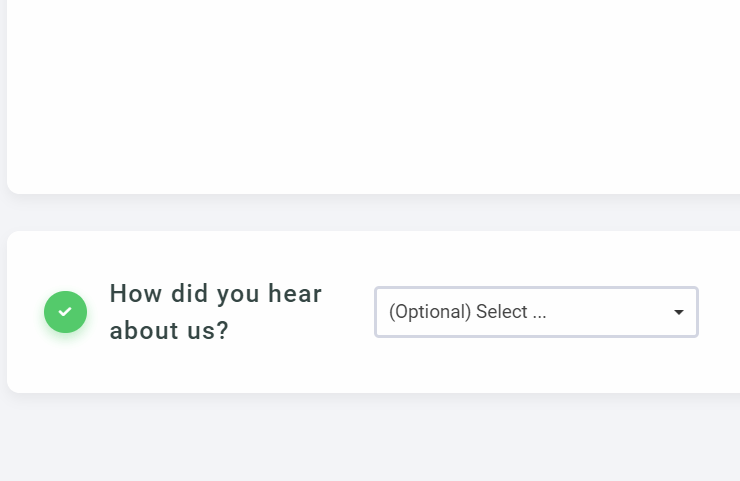
Task: Click the 'about us?' heading line
Action: point(169,331)
